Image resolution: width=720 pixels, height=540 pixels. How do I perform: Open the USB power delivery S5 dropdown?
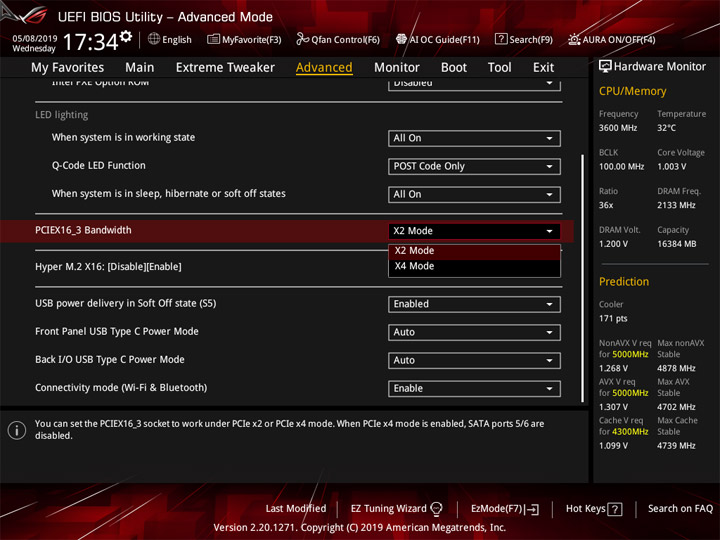pyautogui.click(x=474, y=304)
